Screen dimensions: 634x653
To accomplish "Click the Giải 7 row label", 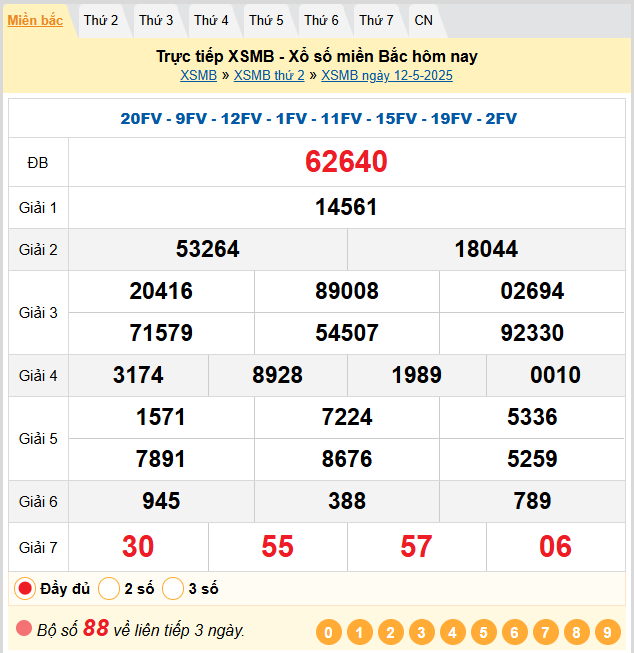I will coord(38,547).
